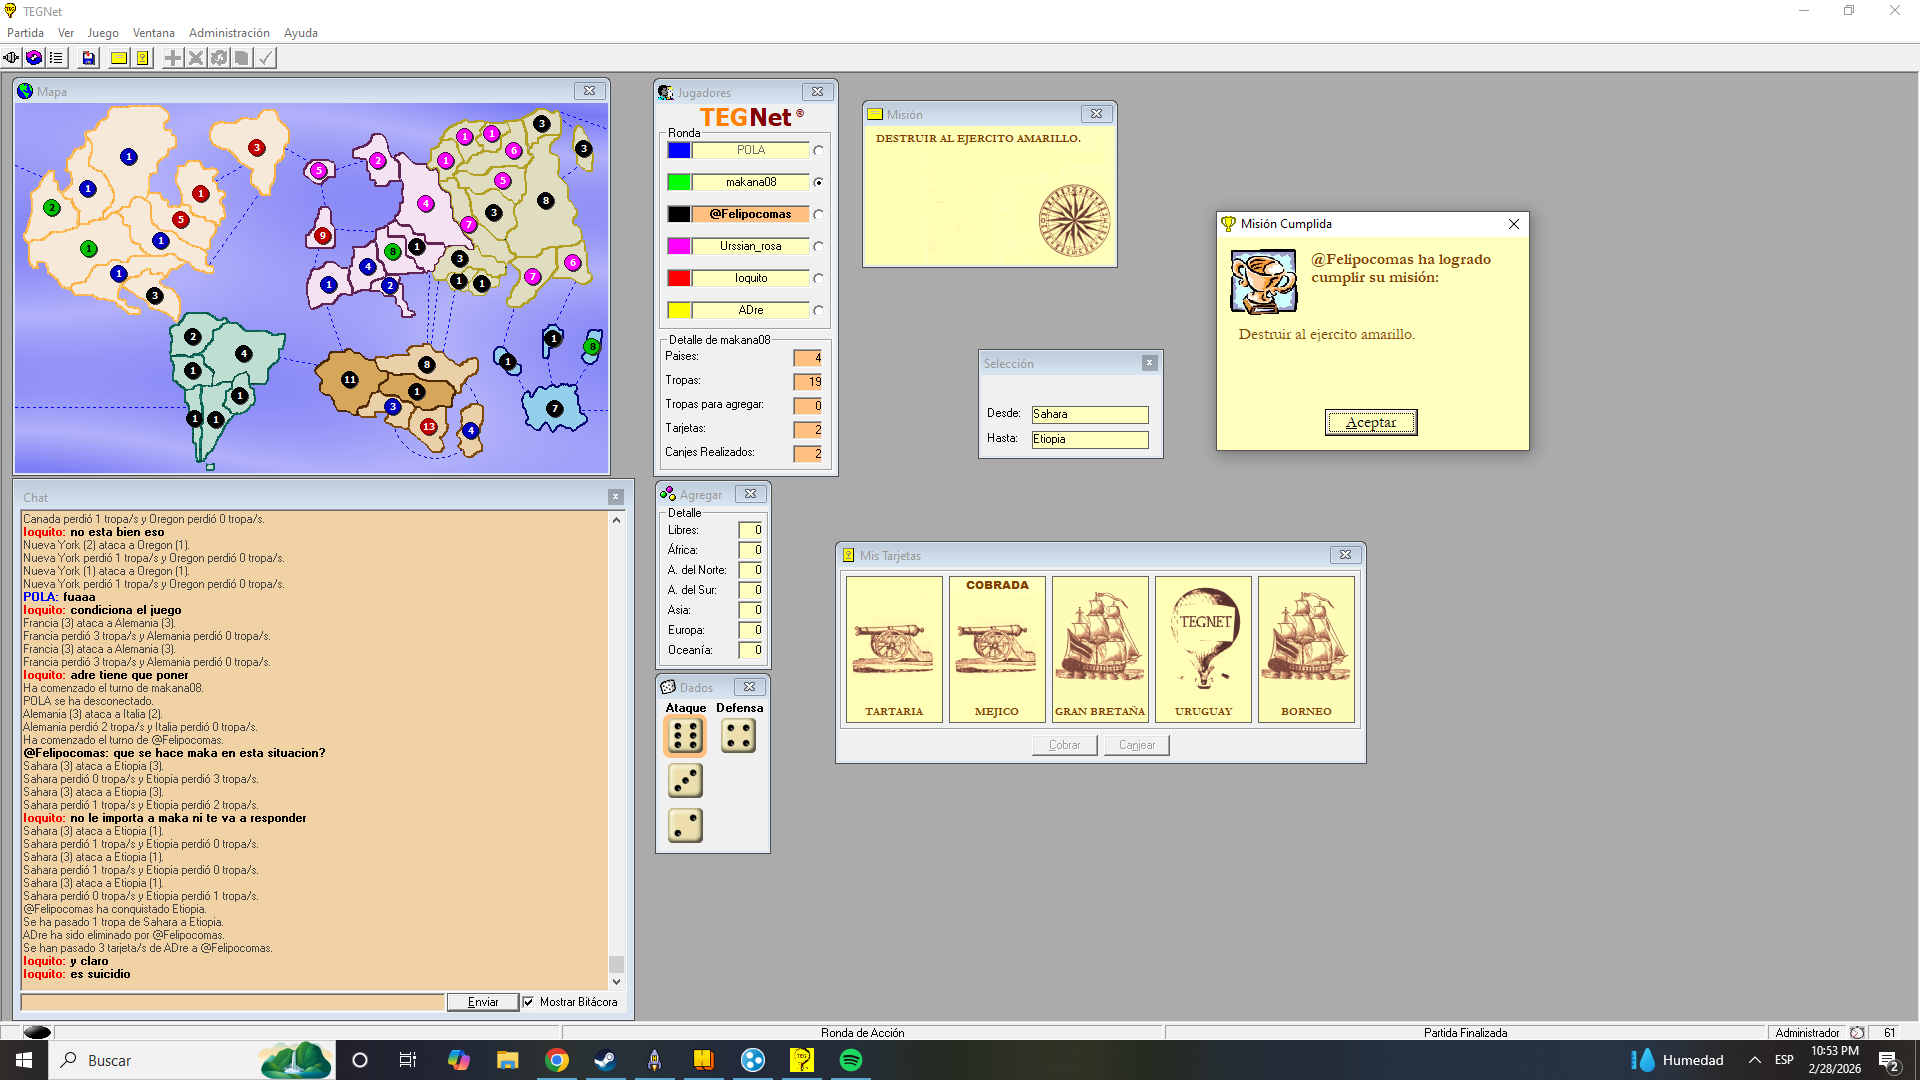Open the Juego menu
The image size is (1920, 1080).
[103, 33]
